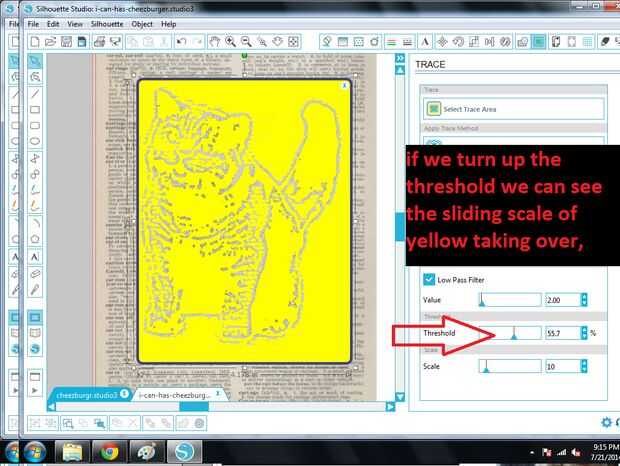
Task: Close trace selection with the x mark
Action: pyautogui.click(x=345, y=85)
